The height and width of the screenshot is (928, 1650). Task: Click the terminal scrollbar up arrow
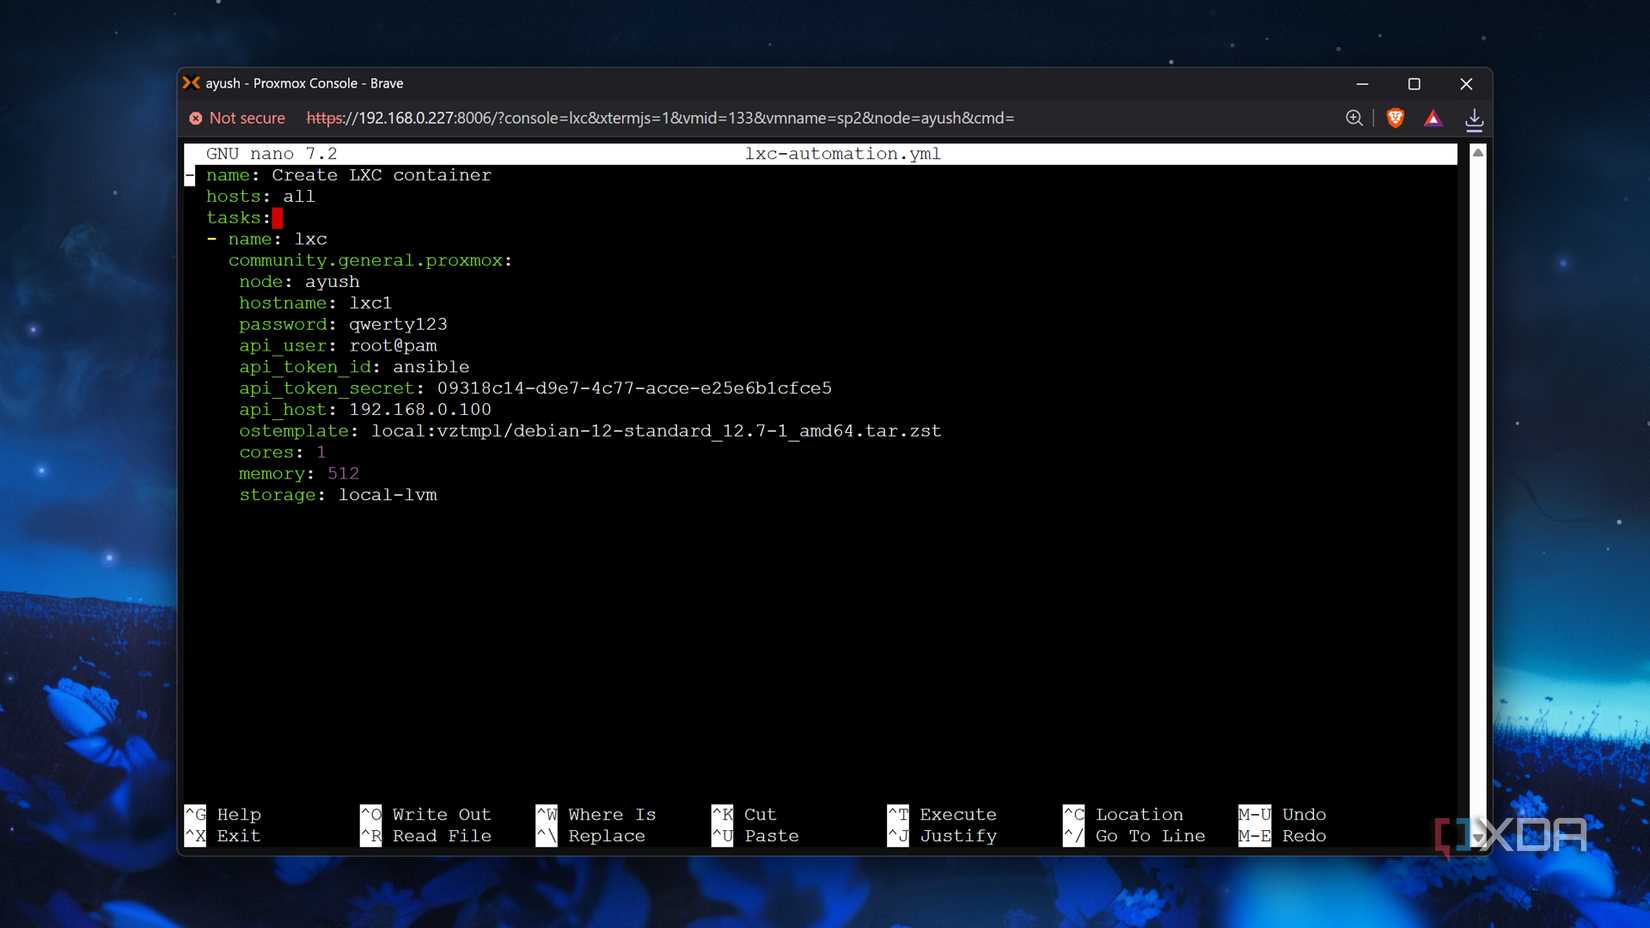click(x=1478, y=153)
